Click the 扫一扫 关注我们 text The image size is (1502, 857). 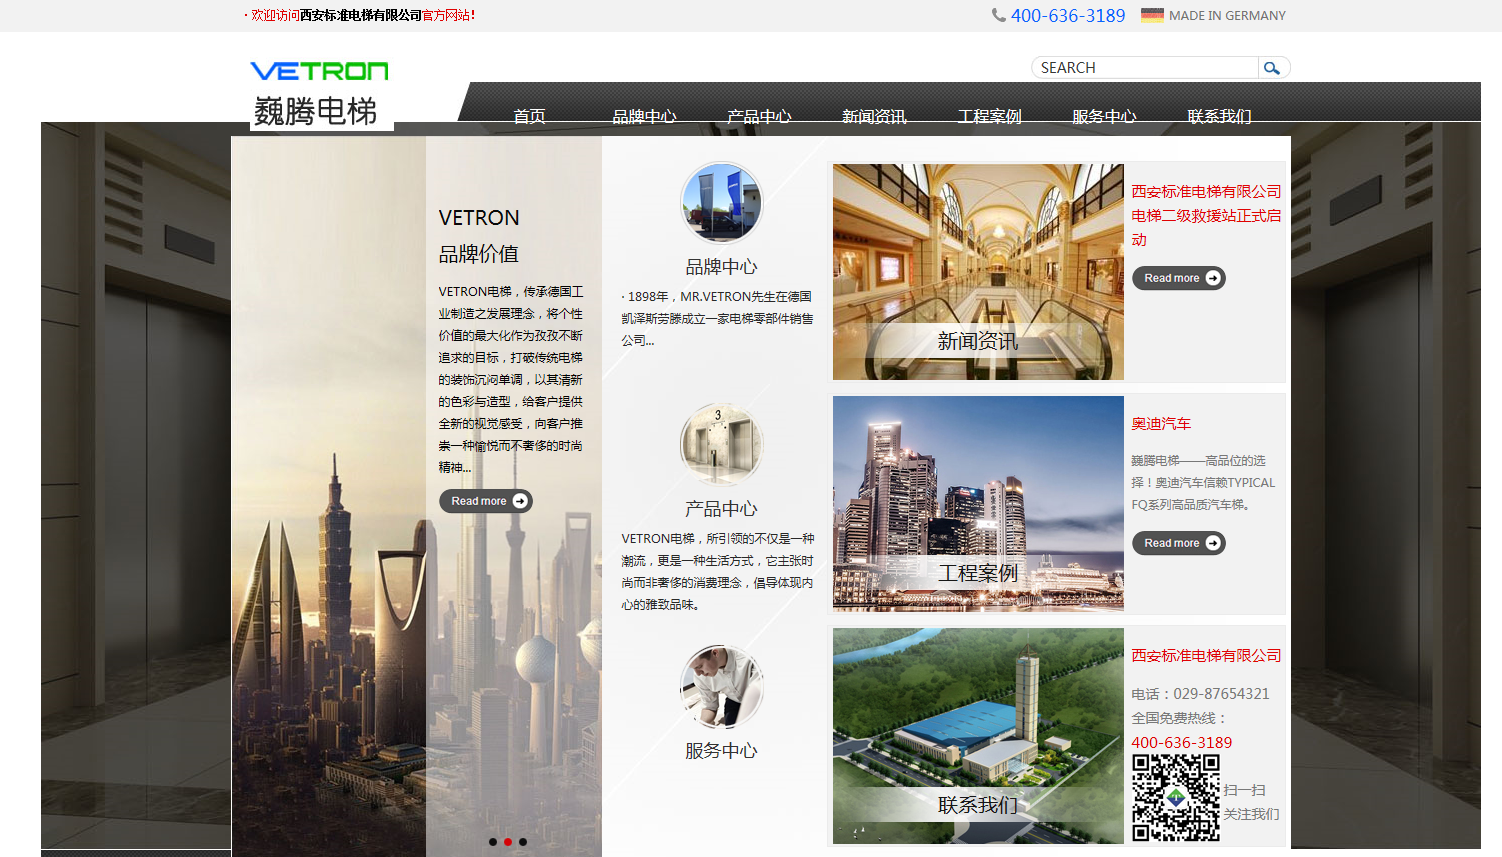point(1251,802)
